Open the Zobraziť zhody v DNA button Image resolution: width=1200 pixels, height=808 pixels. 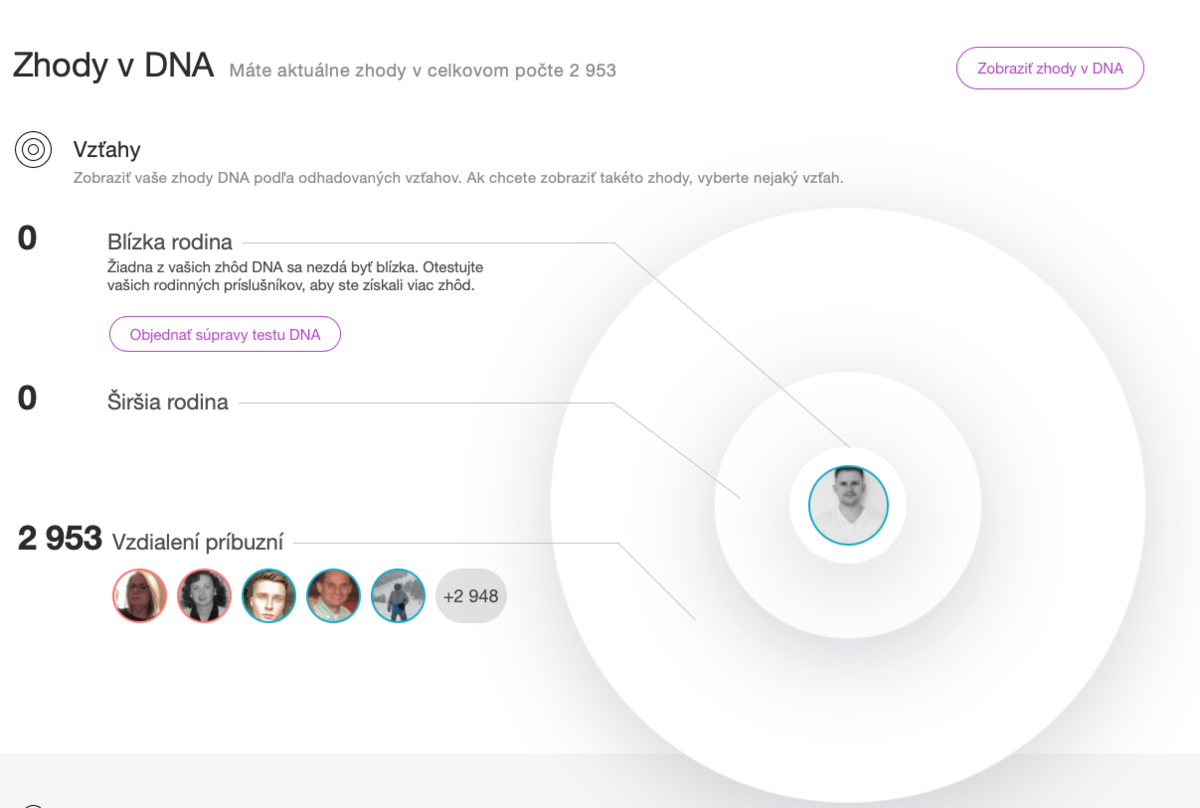[1050, 68]
